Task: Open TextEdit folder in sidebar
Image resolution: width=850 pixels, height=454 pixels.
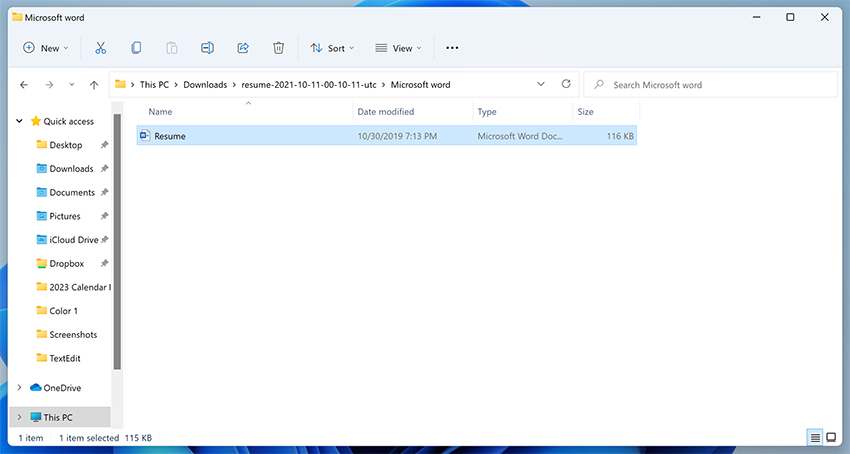Action: pos(65,359)
